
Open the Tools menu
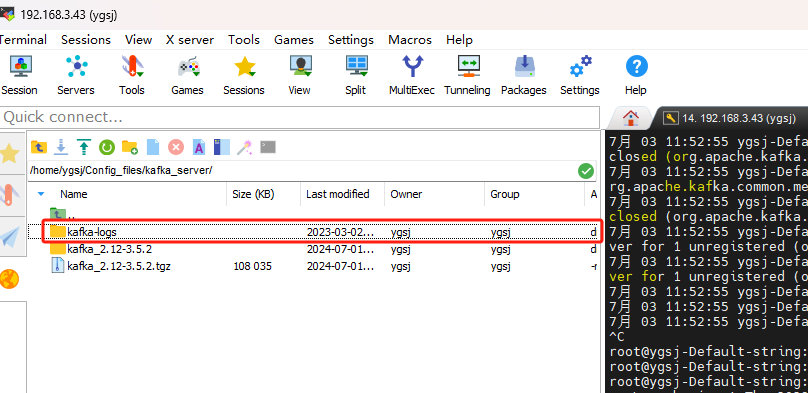coord(244,40)
